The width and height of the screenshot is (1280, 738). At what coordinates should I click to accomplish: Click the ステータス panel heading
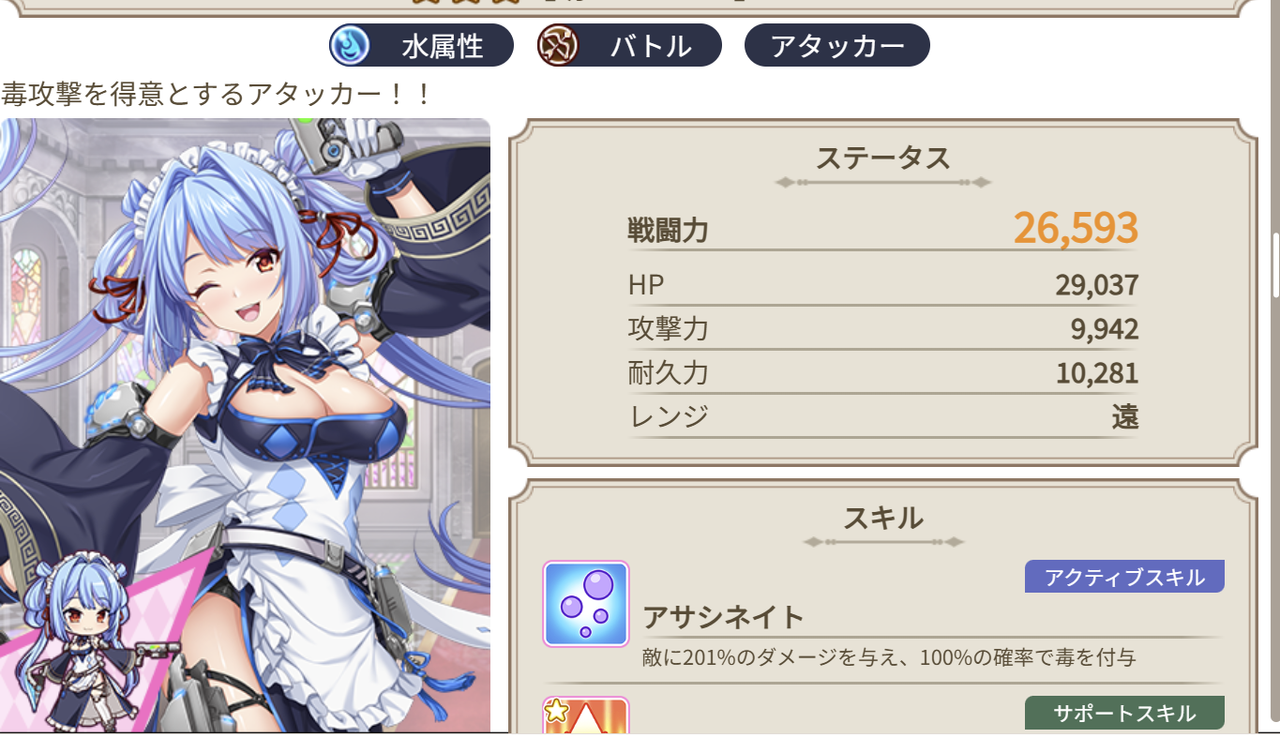[x=883, y=158]
